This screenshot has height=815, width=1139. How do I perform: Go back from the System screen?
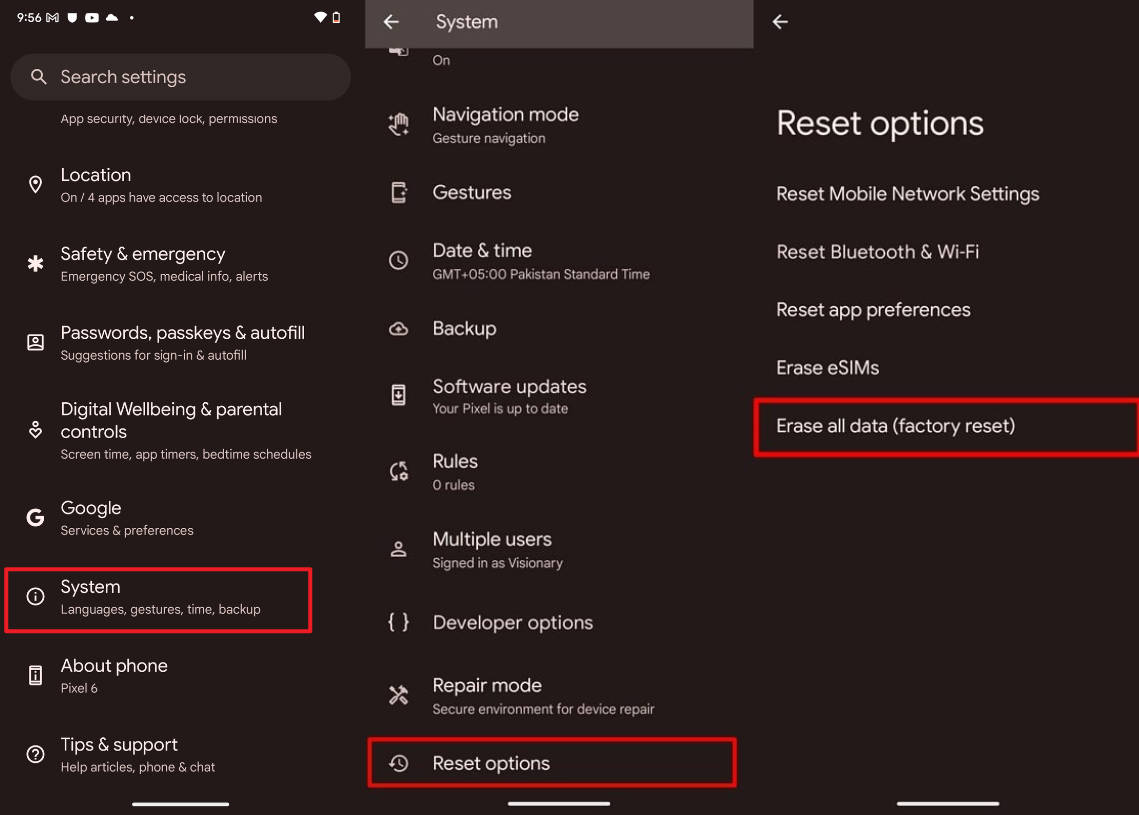coord(392,22)
